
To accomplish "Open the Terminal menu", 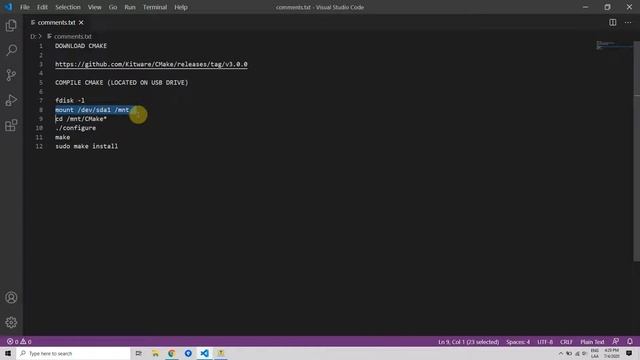I will [155, 7].
